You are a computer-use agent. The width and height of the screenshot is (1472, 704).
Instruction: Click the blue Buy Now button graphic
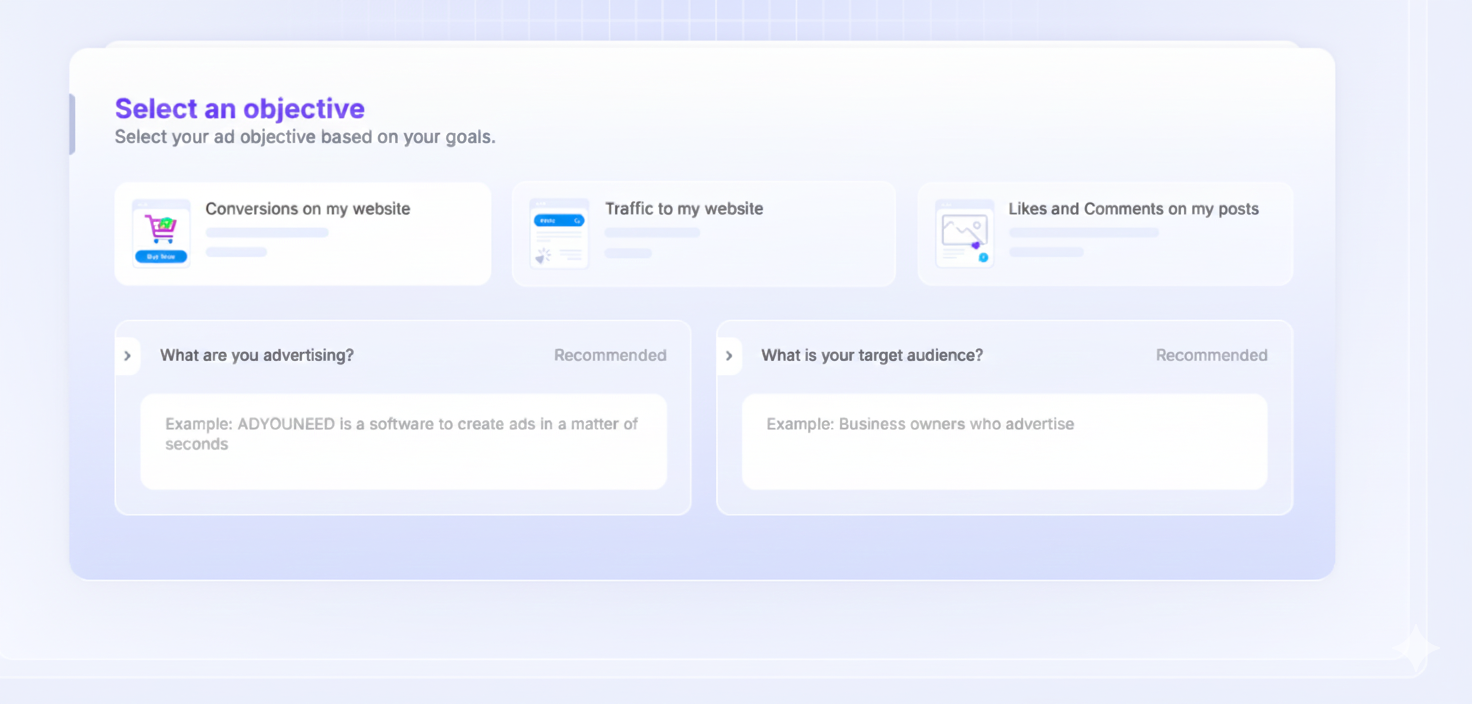pyautogui.click(x=161, y=257)
